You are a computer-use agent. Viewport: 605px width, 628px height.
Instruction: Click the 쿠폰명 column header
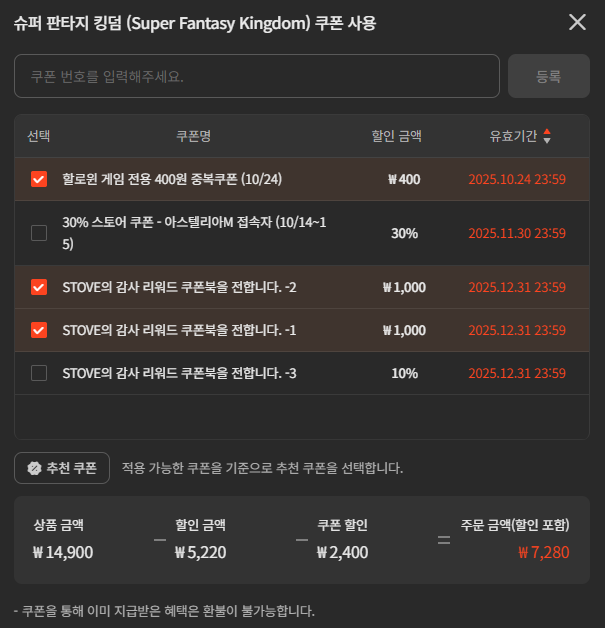[x=193, y=136]
